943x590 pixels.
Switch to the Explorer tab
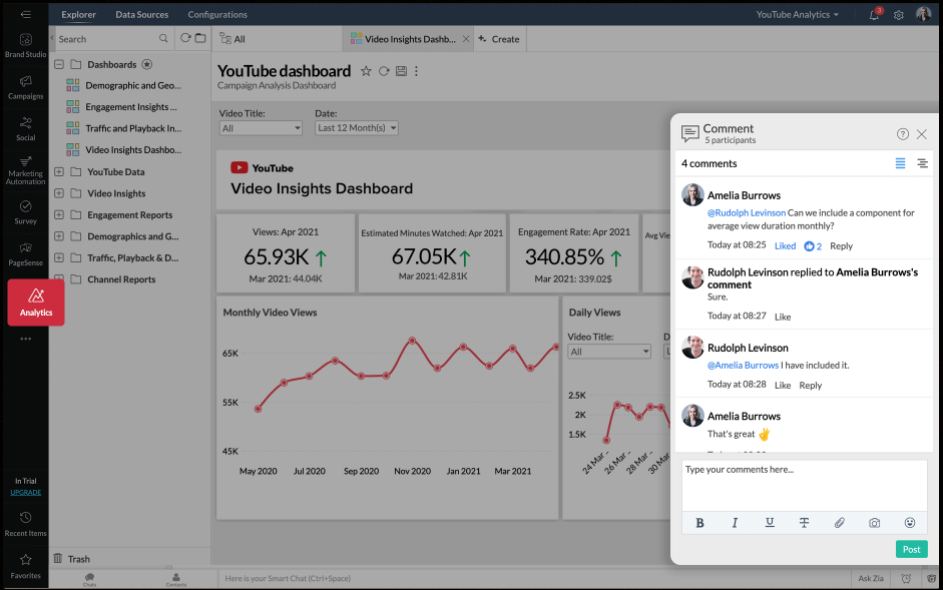tap(78, 14)
